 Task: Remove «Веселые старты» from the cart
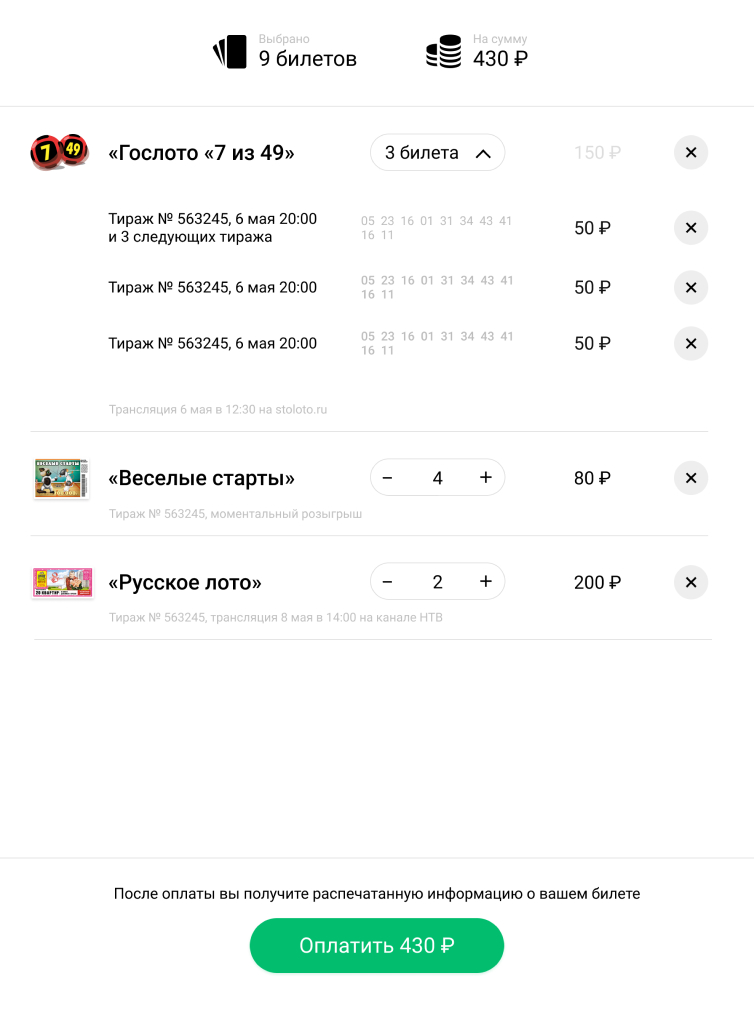(690, 478)
